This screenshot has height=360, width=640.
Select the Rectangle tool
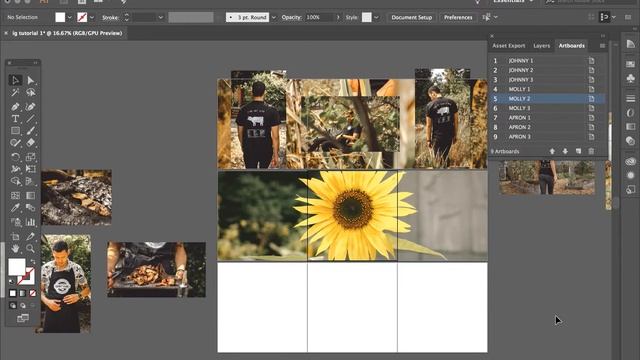(16, 131)
